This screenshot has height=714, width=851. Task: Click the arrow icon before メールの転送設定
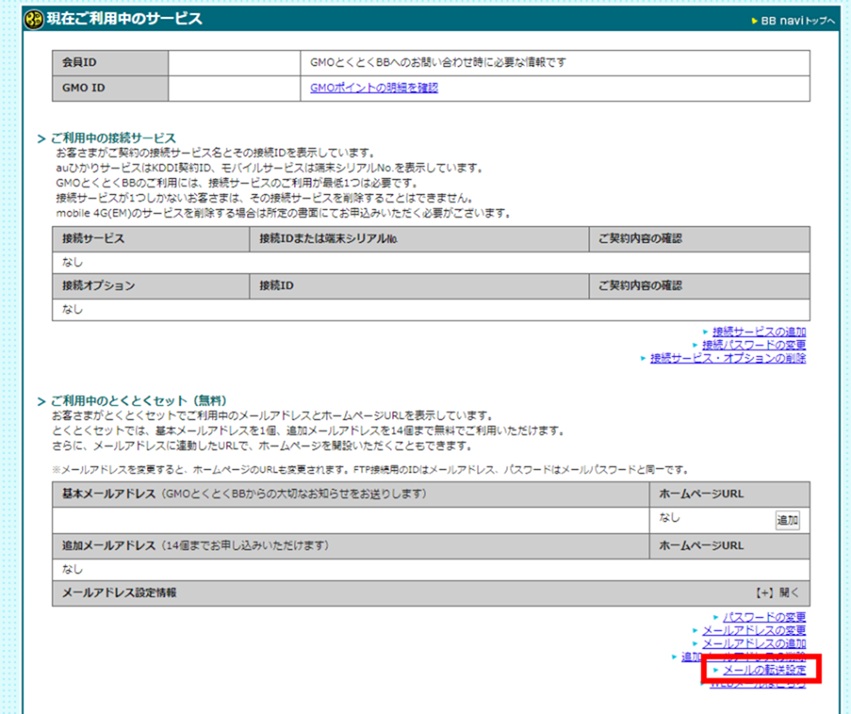click(716, 670)
